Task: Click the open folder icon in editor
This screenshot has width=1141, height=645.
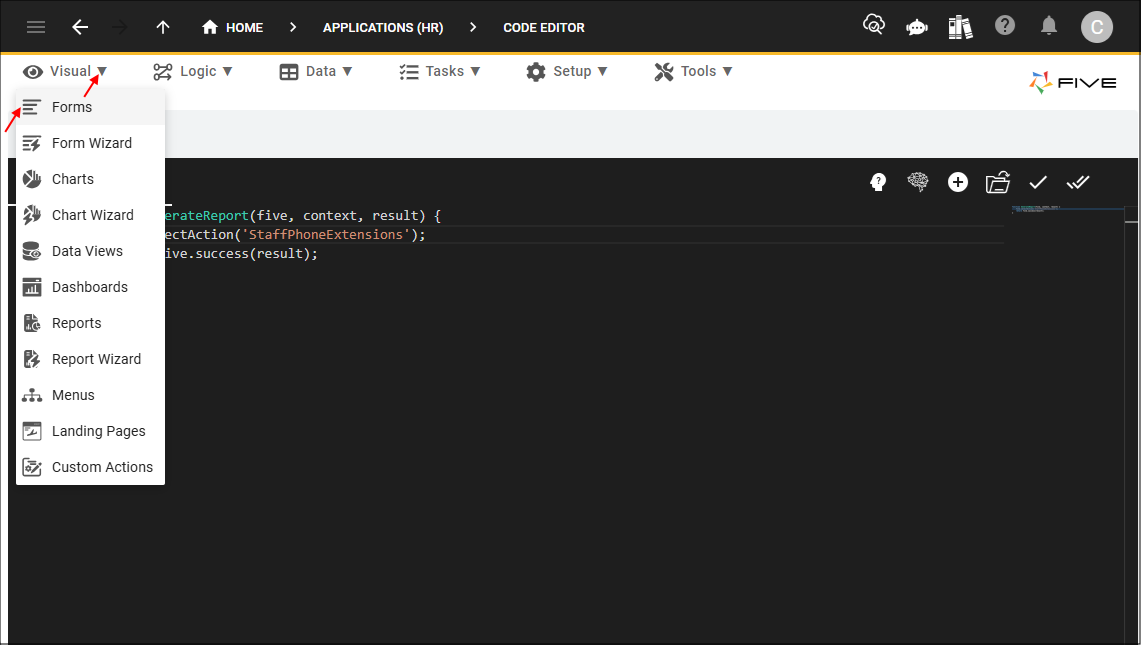Action: click(997, 182)
